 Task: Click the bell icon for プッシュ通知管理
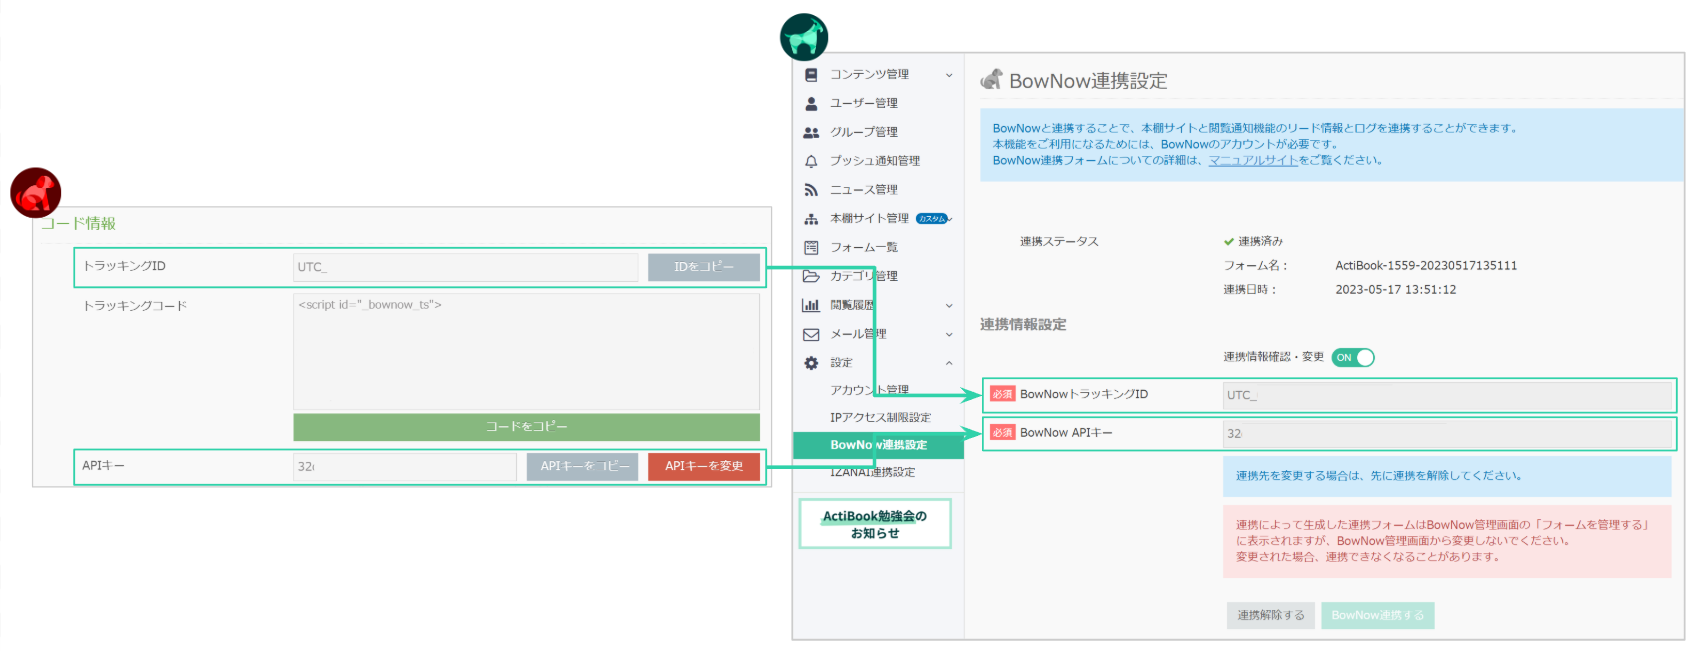pos(811,161)
